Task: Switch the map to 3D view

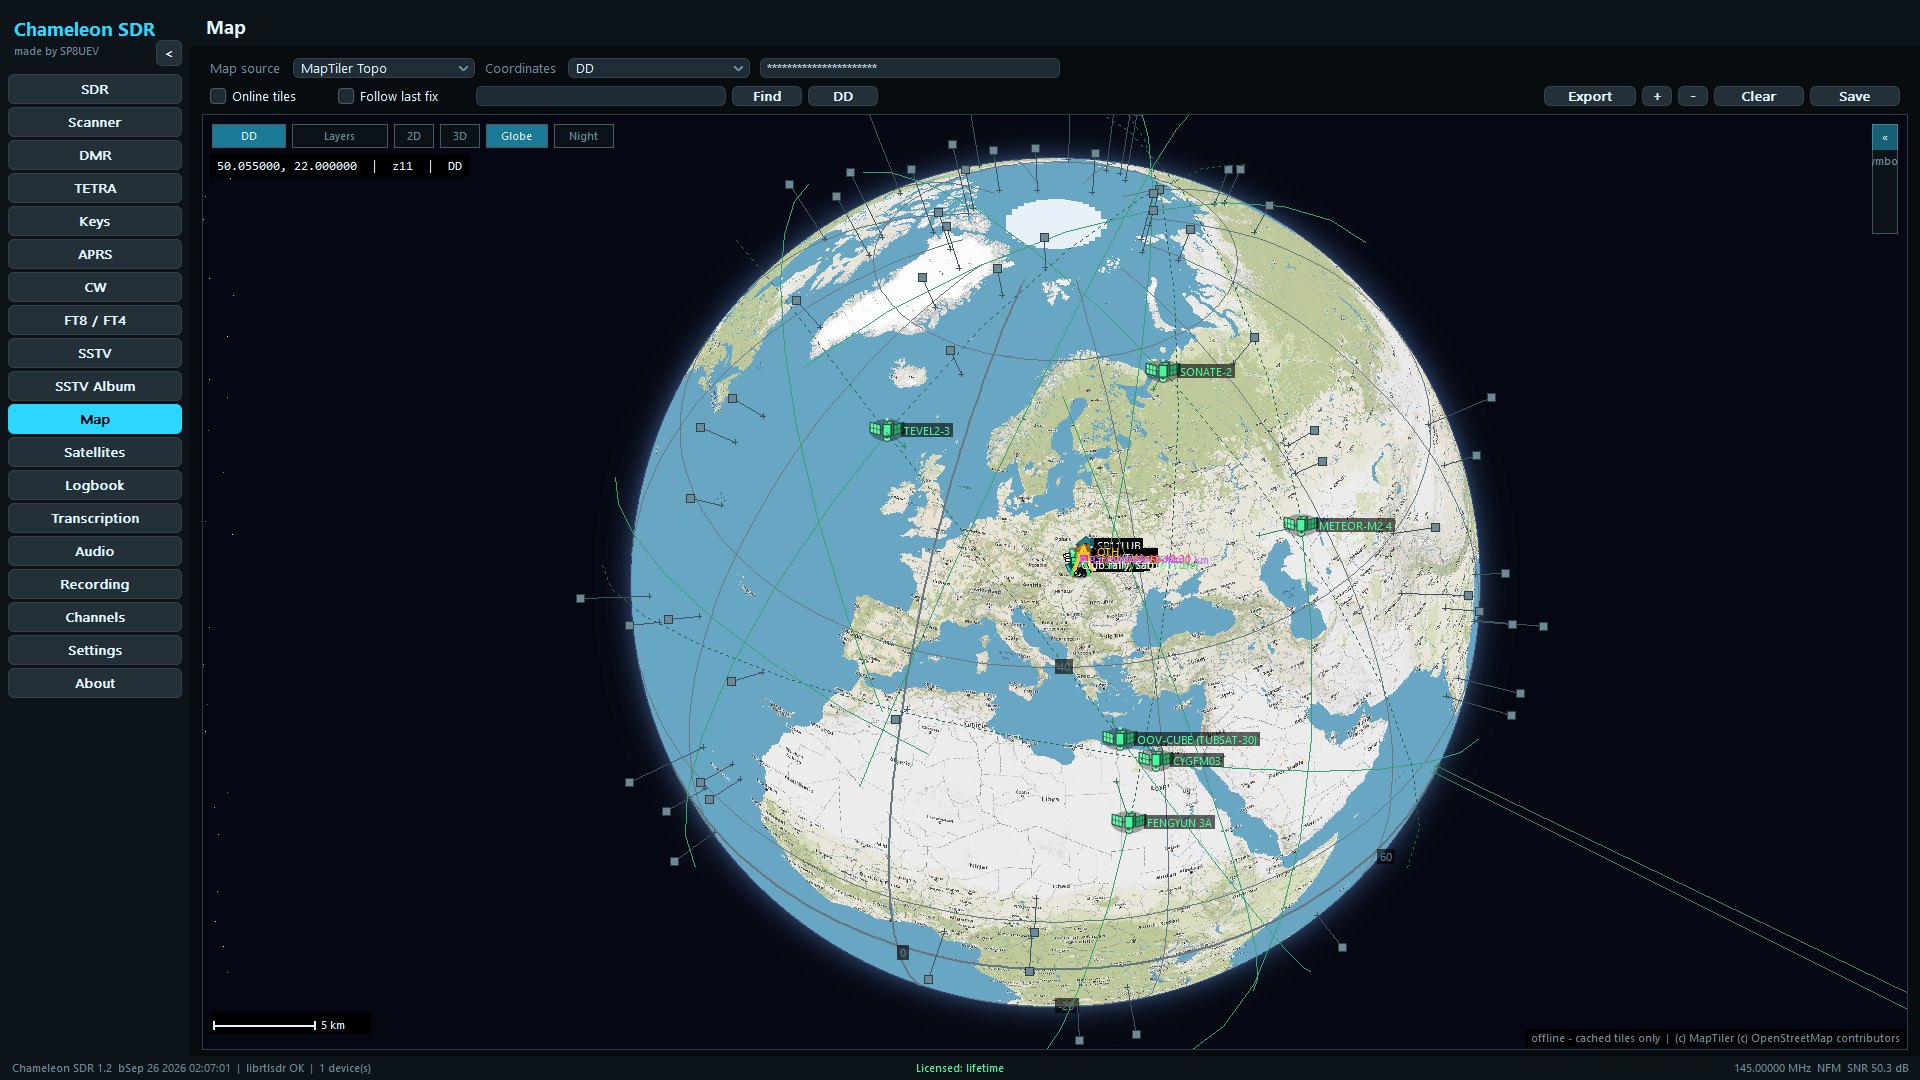Action: point(459,136)
